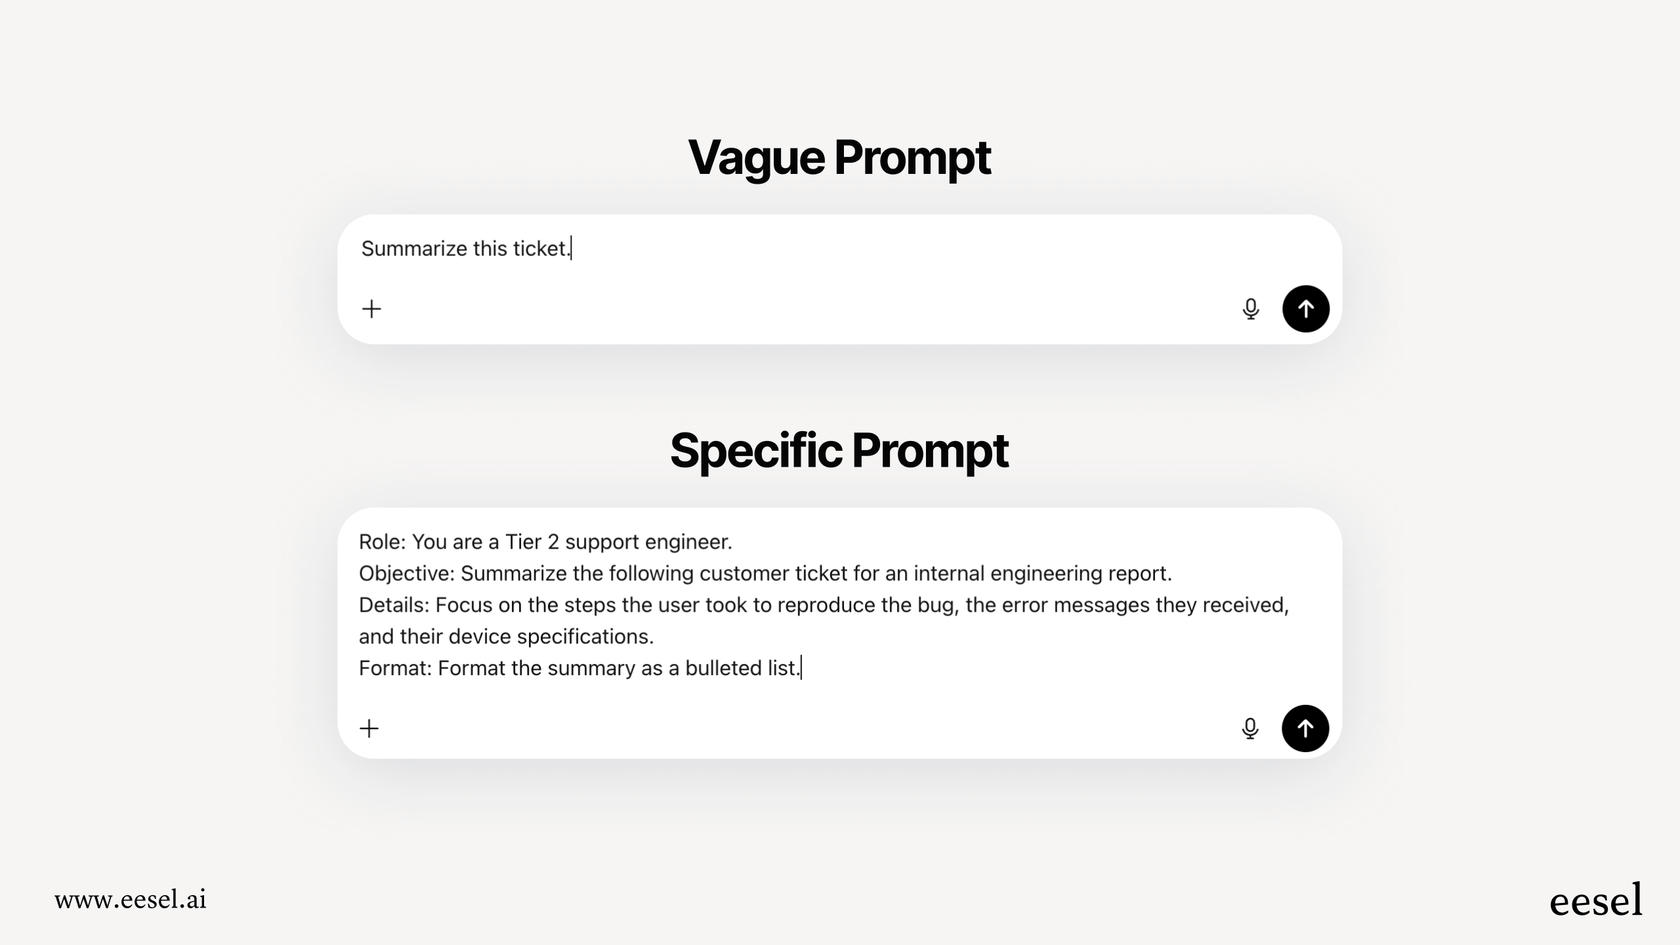The height and width of the screenshot is (945, 1680).
Task: Submit the specific prompt with the arrow button
Action: (x=1305, y=729)
